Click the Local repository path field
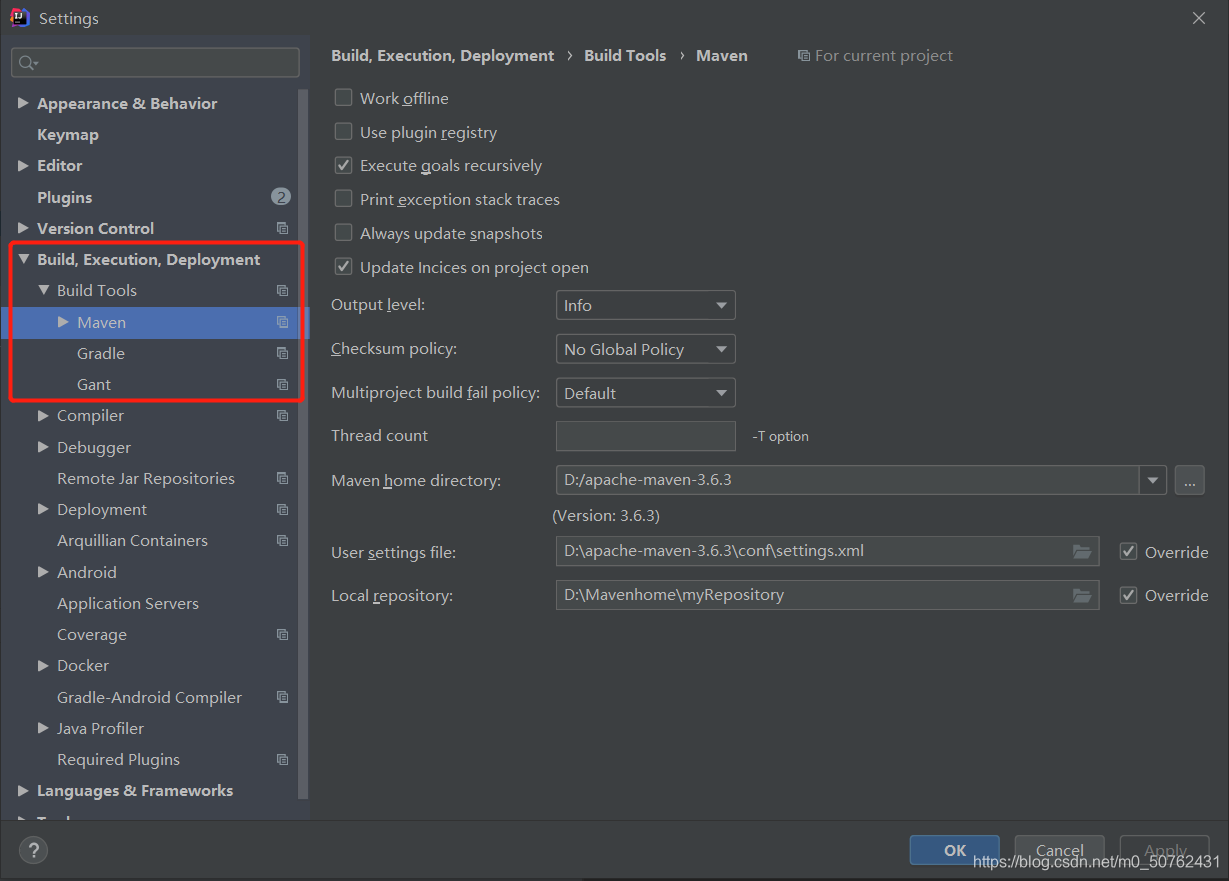 [x=827, y=595]
